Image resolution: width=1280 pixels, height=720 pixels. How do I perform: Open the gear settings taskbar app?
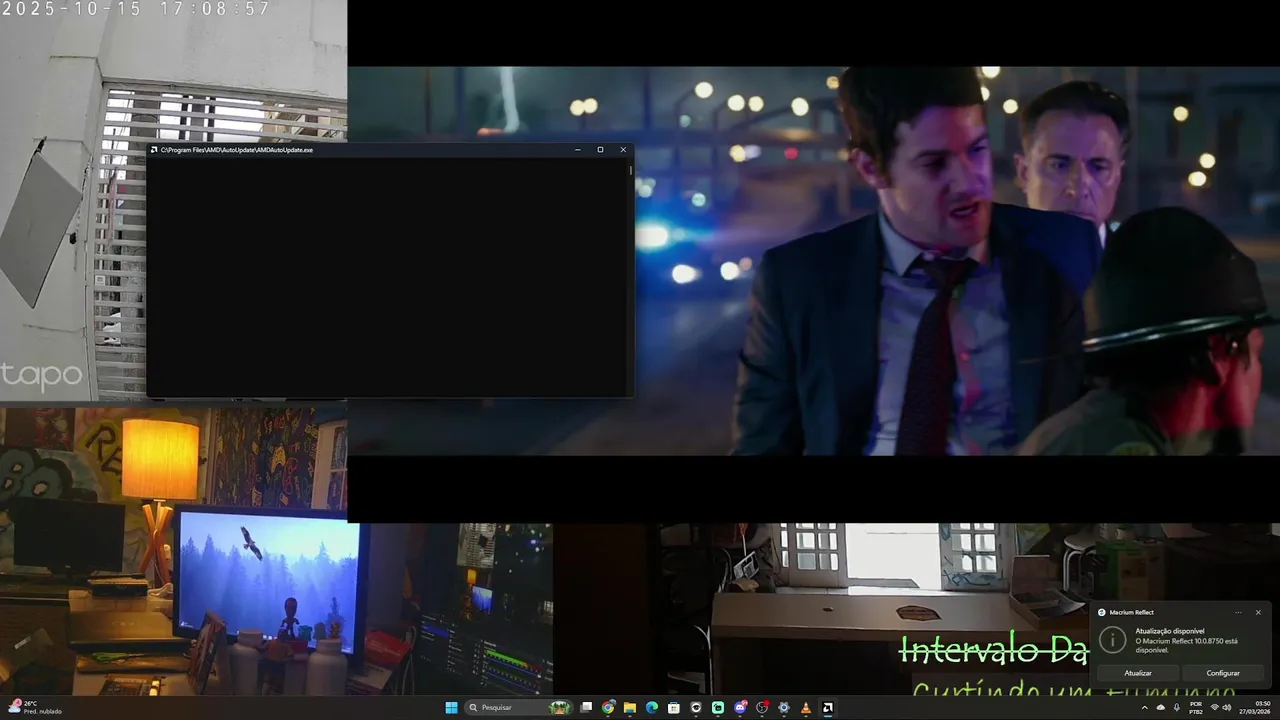point(784,708)
